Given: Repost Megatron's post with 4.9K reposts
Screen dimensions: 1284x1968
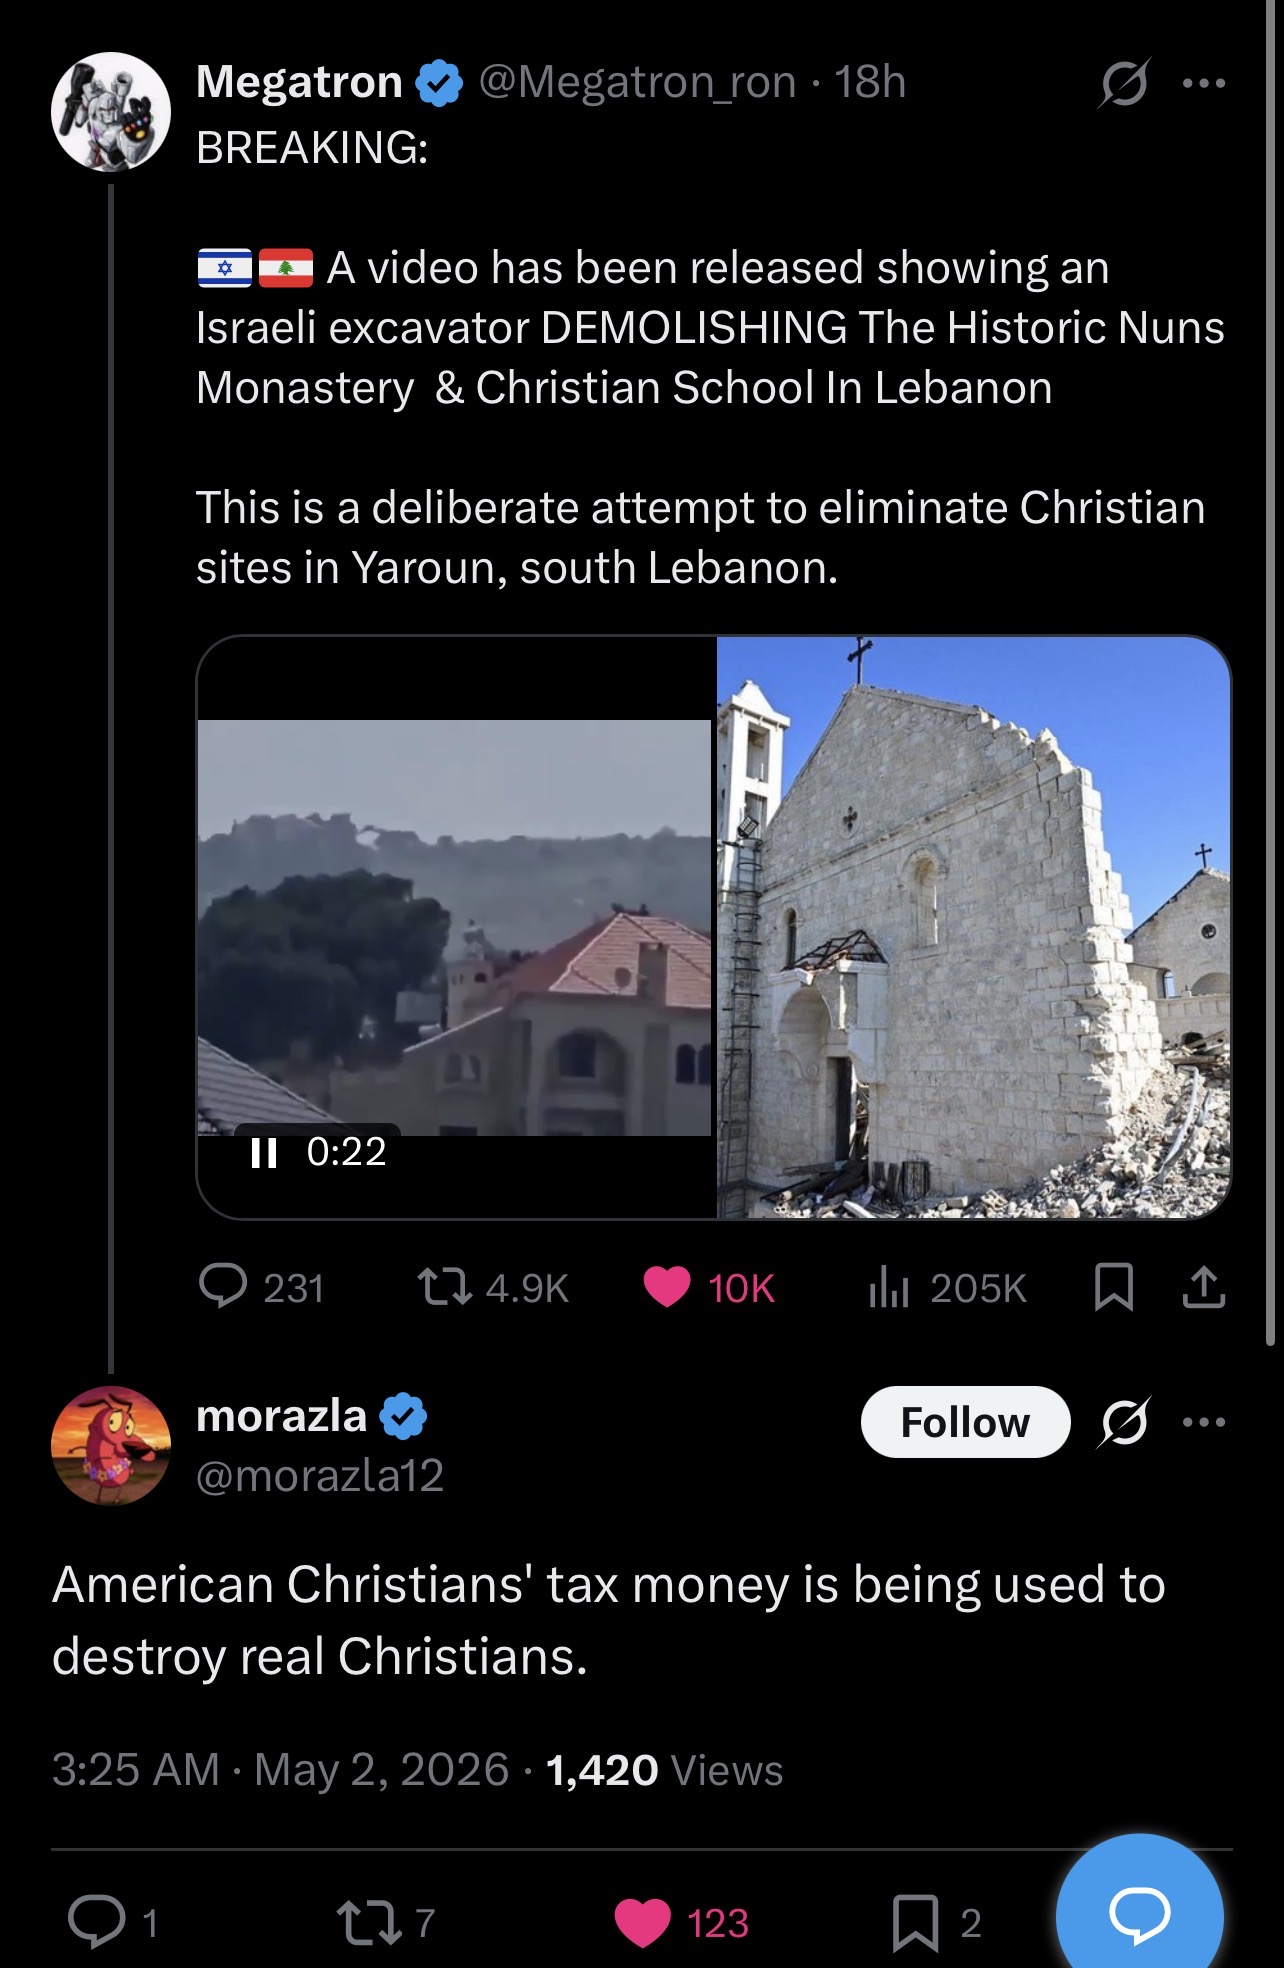Looking at the screenshot, I should pos(445,1287).
